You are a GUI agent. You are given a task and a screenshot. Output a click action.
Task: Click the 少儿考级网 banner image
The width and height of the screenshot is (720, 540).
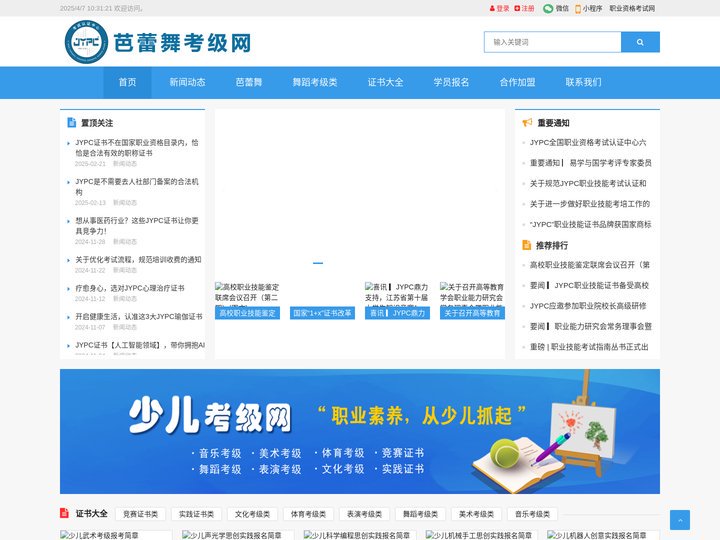pyautogui.click(x=360, y=431)
